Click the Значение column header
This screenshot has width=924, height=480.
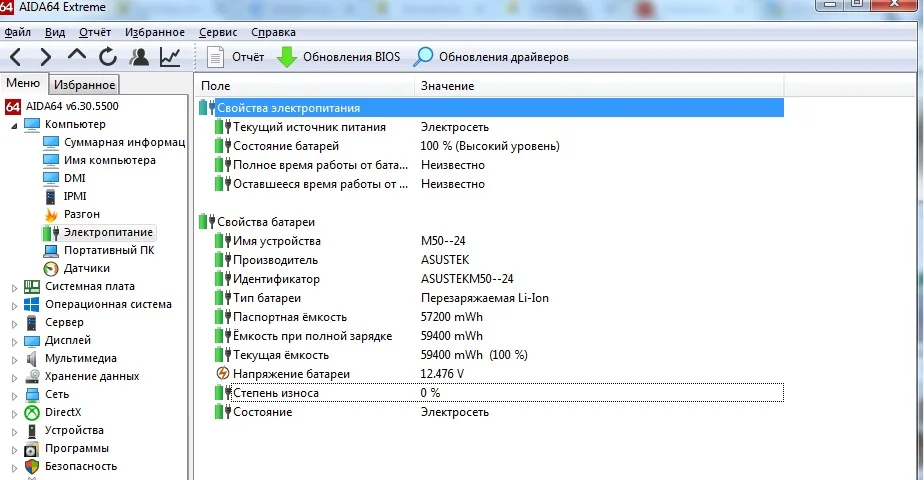[x=599, y=86]
